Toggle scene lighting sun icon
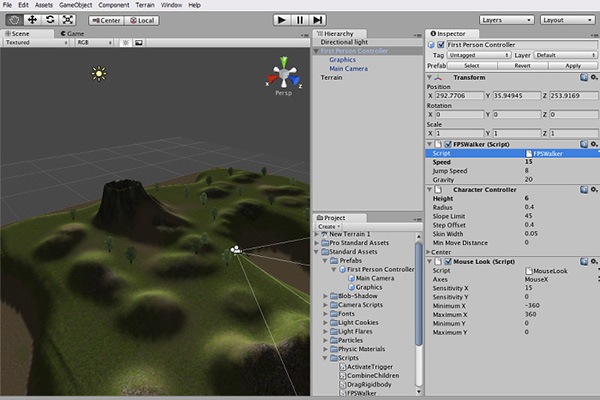This screenshot has height=400, width=600. click(126, 43)
